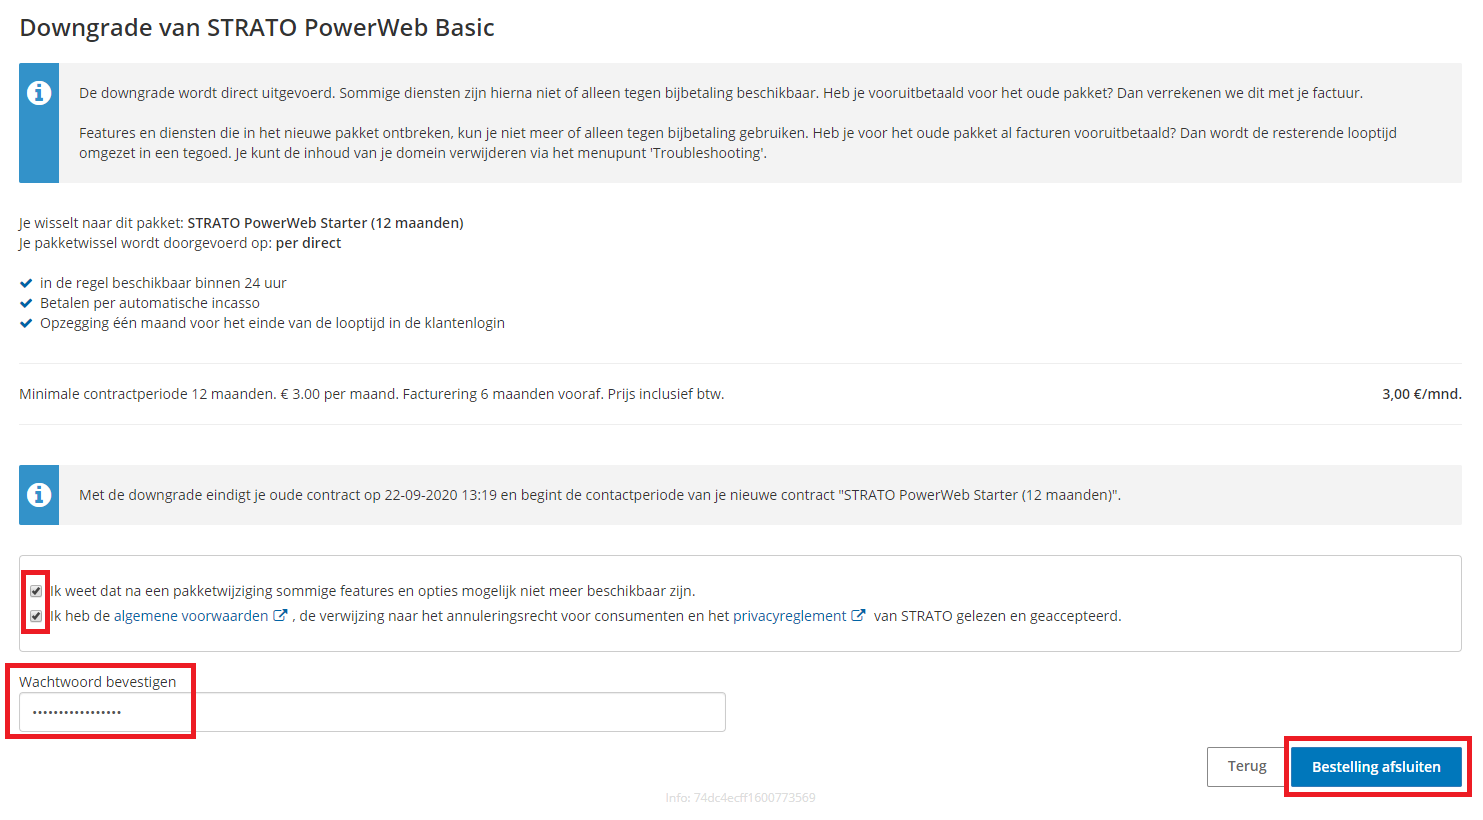Click the checkmark beside 'beschikbaar binnen 24 uur'
Viewport: 1483px width, 820px height.
click(26, 283)
